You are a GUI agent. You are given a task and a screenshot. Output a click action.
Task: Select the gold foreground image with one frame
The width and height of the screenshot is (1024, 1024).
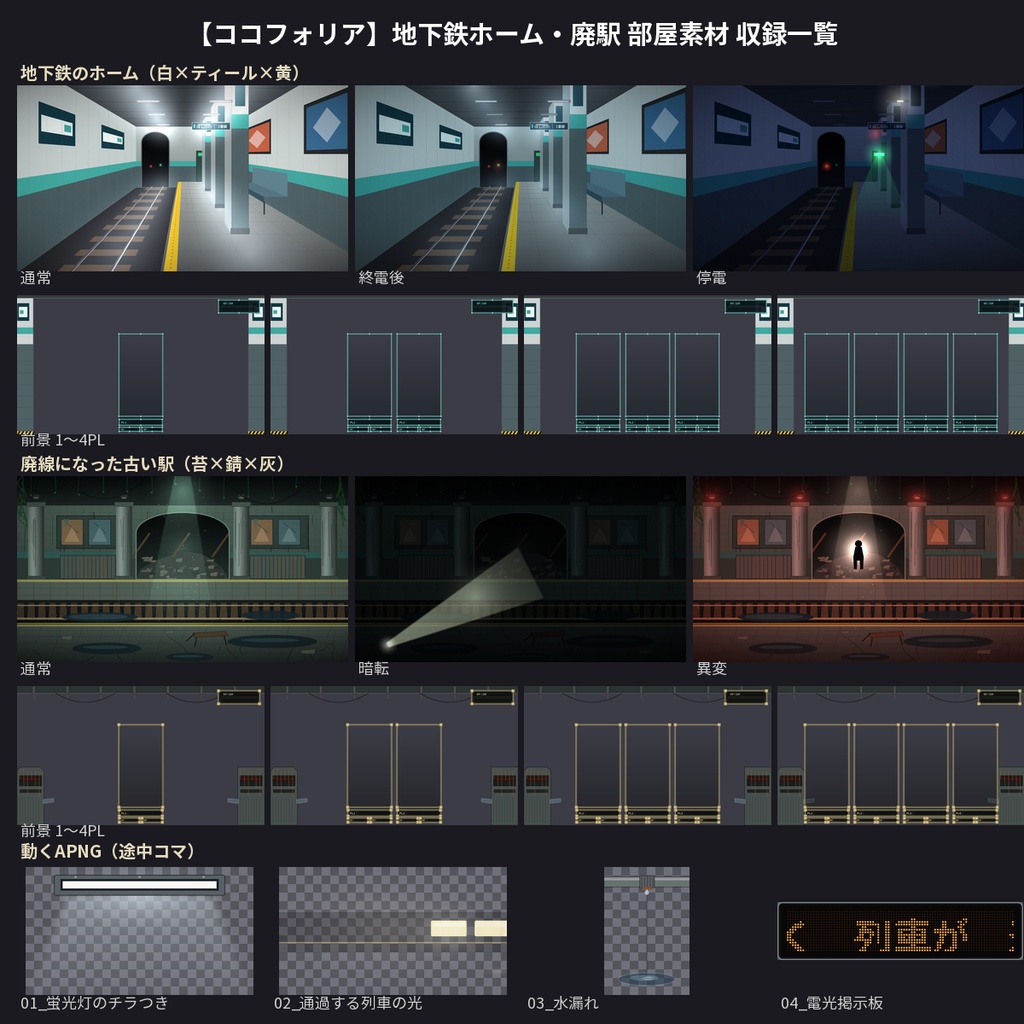click(140, 756)
